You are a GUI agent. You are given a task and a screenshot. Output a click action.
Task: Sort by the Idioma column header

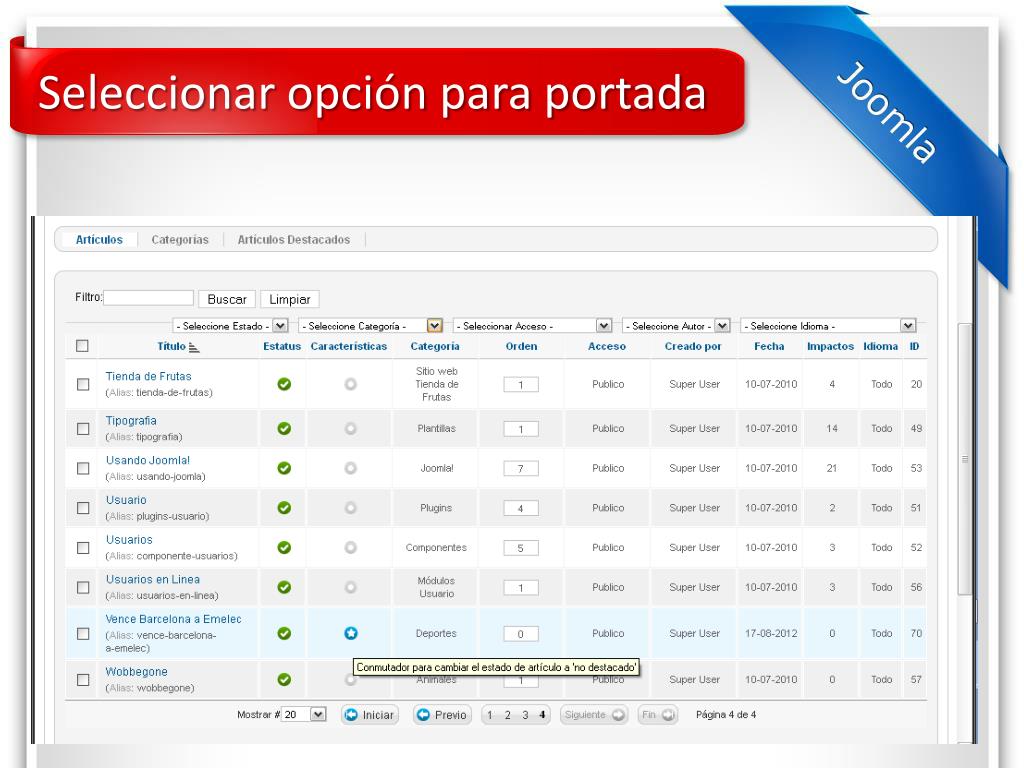880,346
